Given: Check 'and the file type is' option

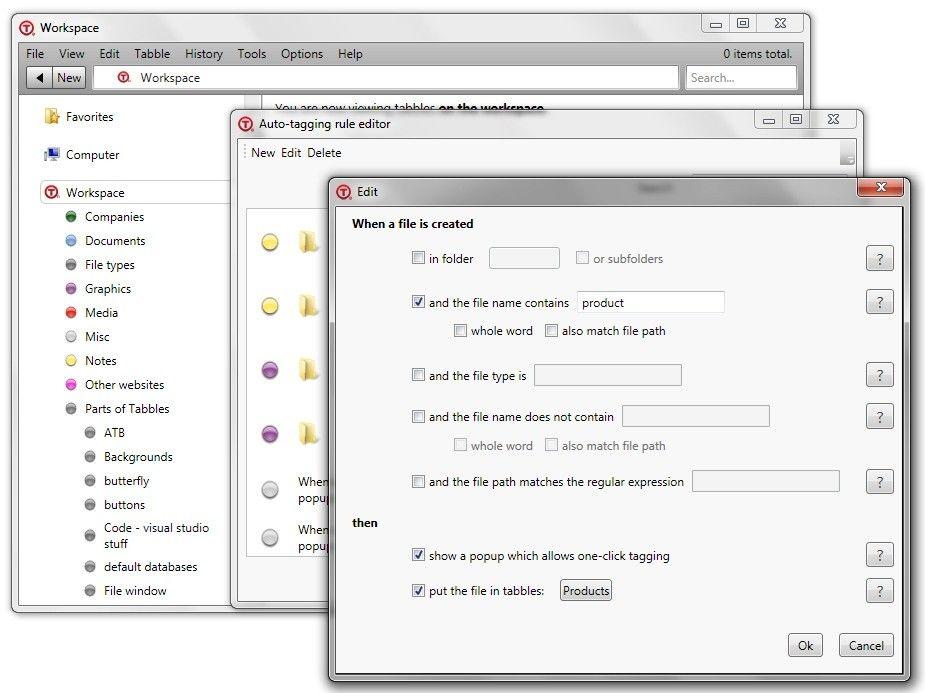Looking at the screenshot, I should [x=418, y=375].
